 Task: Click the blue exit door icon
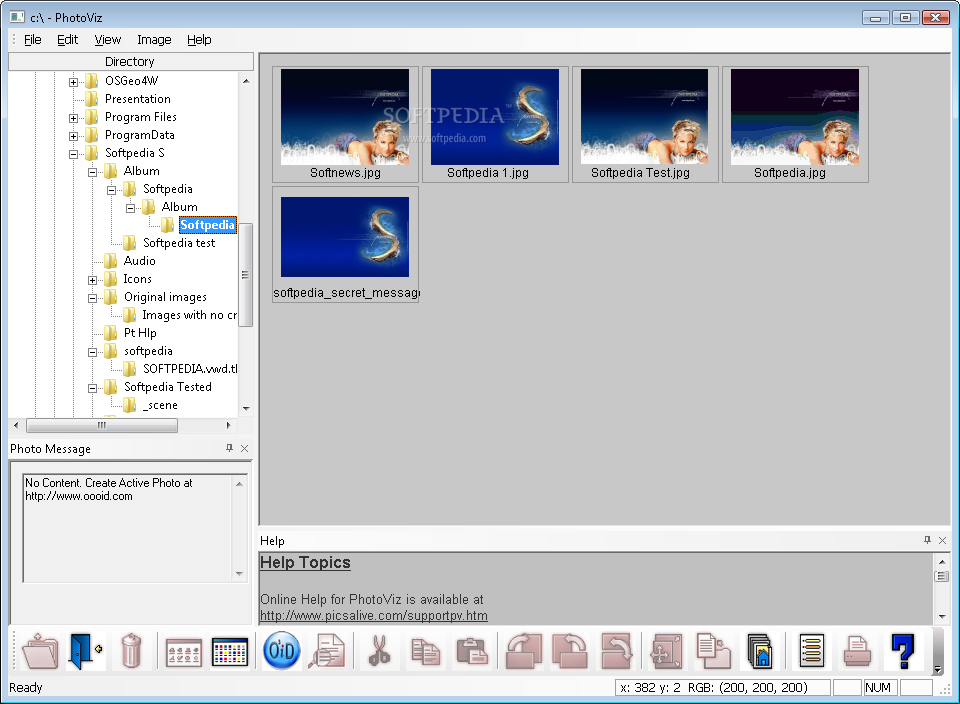tap(85, 651)
